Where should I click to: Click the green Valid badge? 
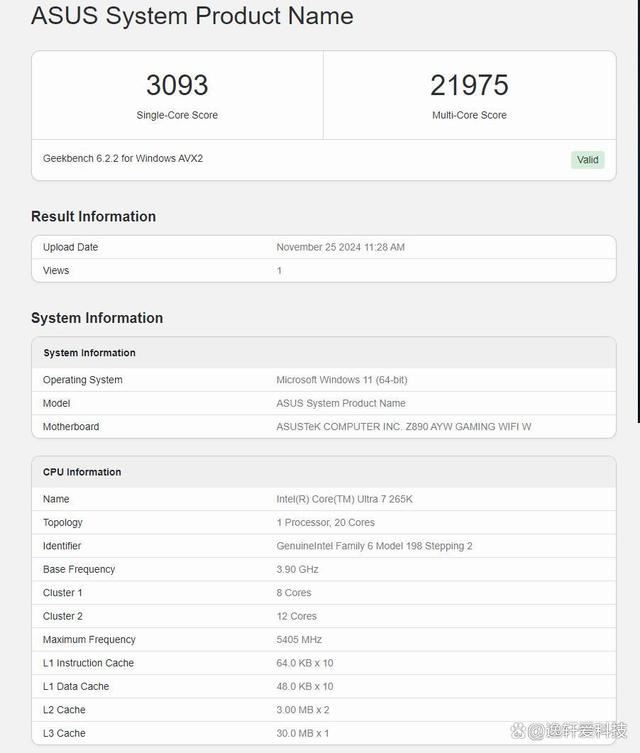click(x=587, y=160)
